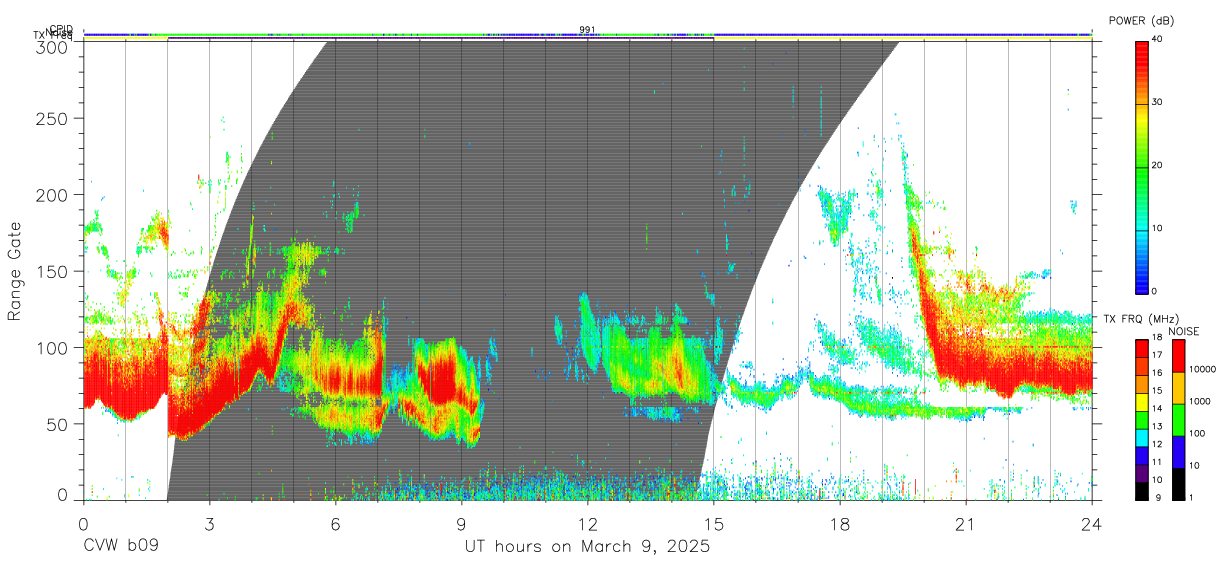Click the 11 label on TX FRQ legend
Screen dimensions: 1228x567
pyautogui.click(x=1158, y=462)
